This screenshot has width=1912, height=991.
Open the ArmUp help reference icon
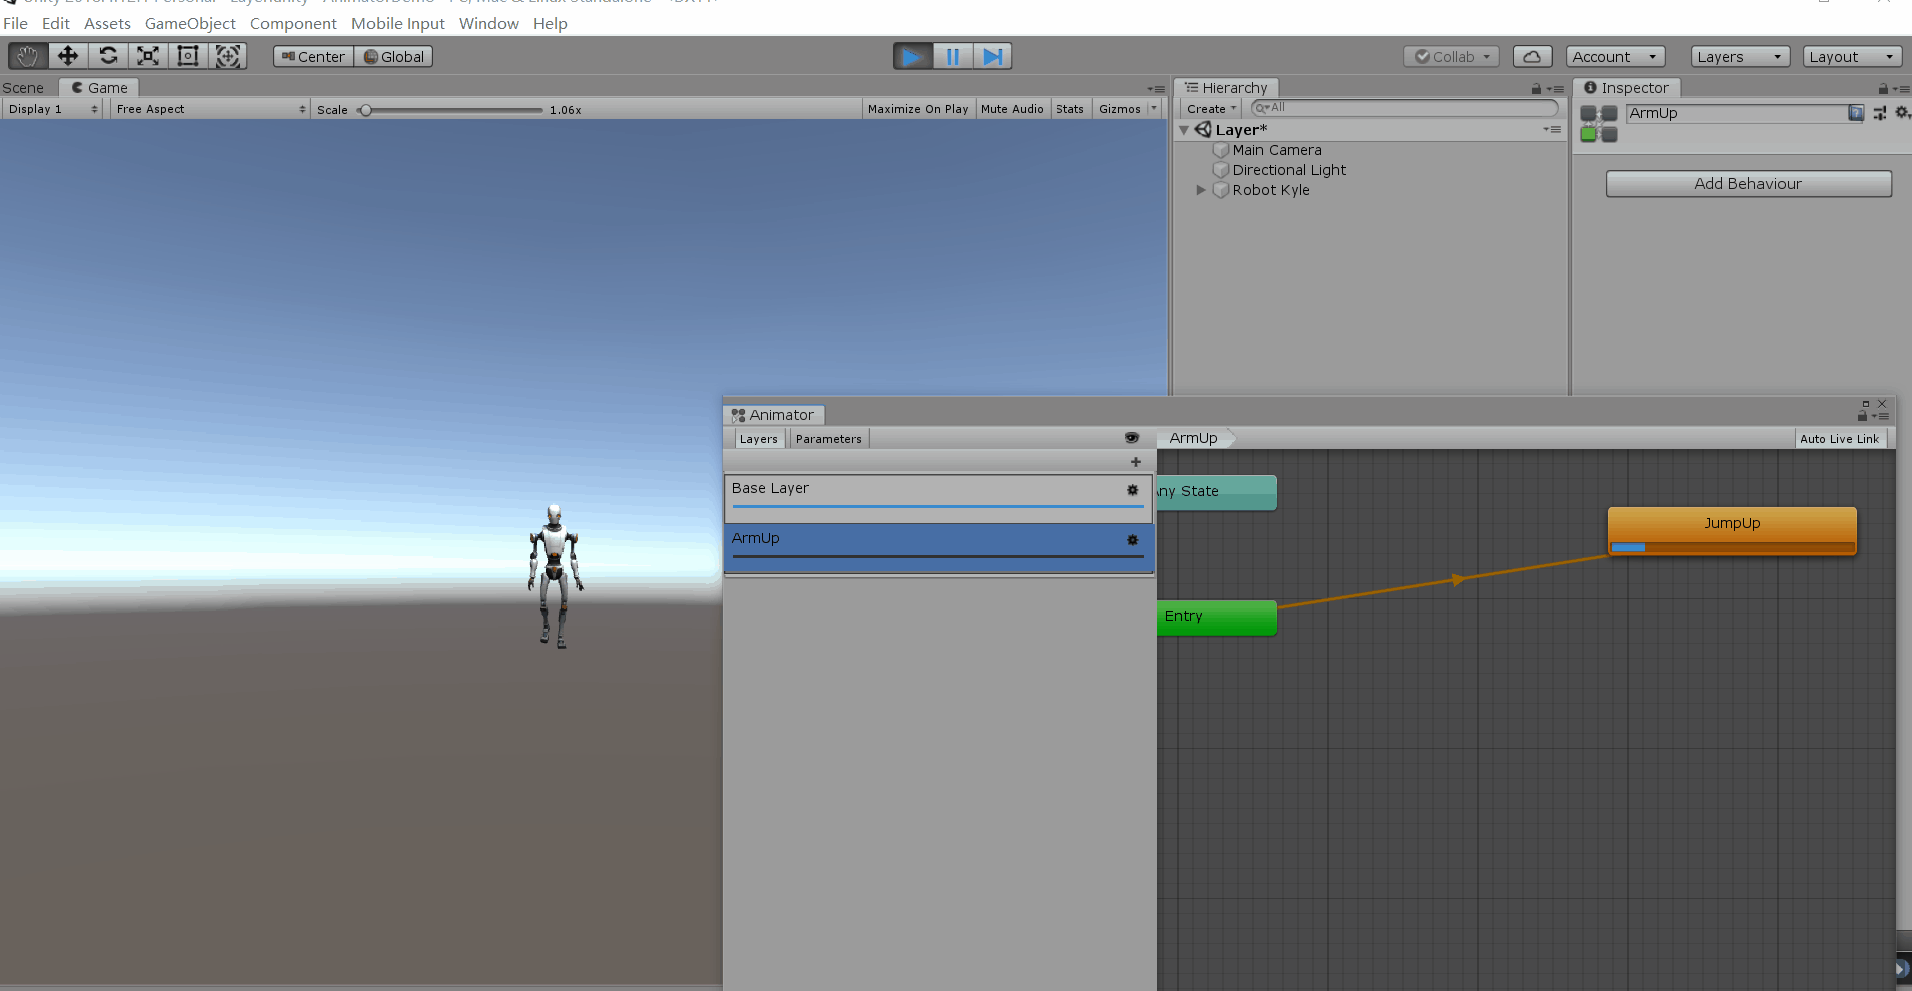pos(1856,113)
